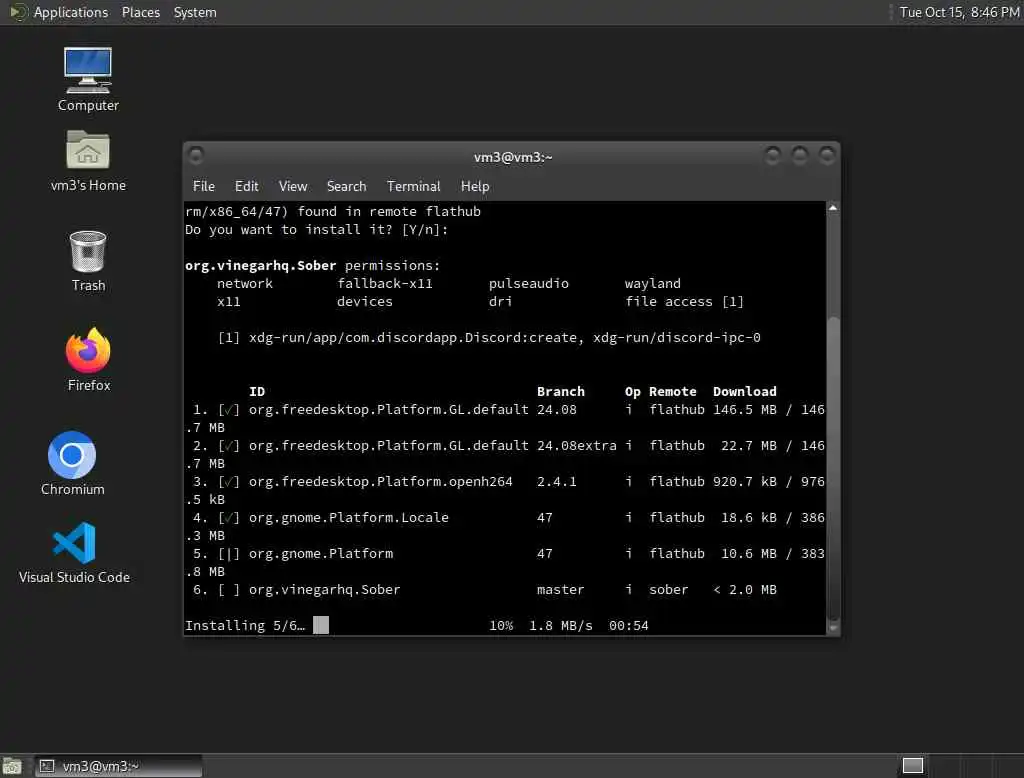The height and width of the screenshot is (778, 1024).
Task: Open the terminal Edit menu
Action: (246, 186)
